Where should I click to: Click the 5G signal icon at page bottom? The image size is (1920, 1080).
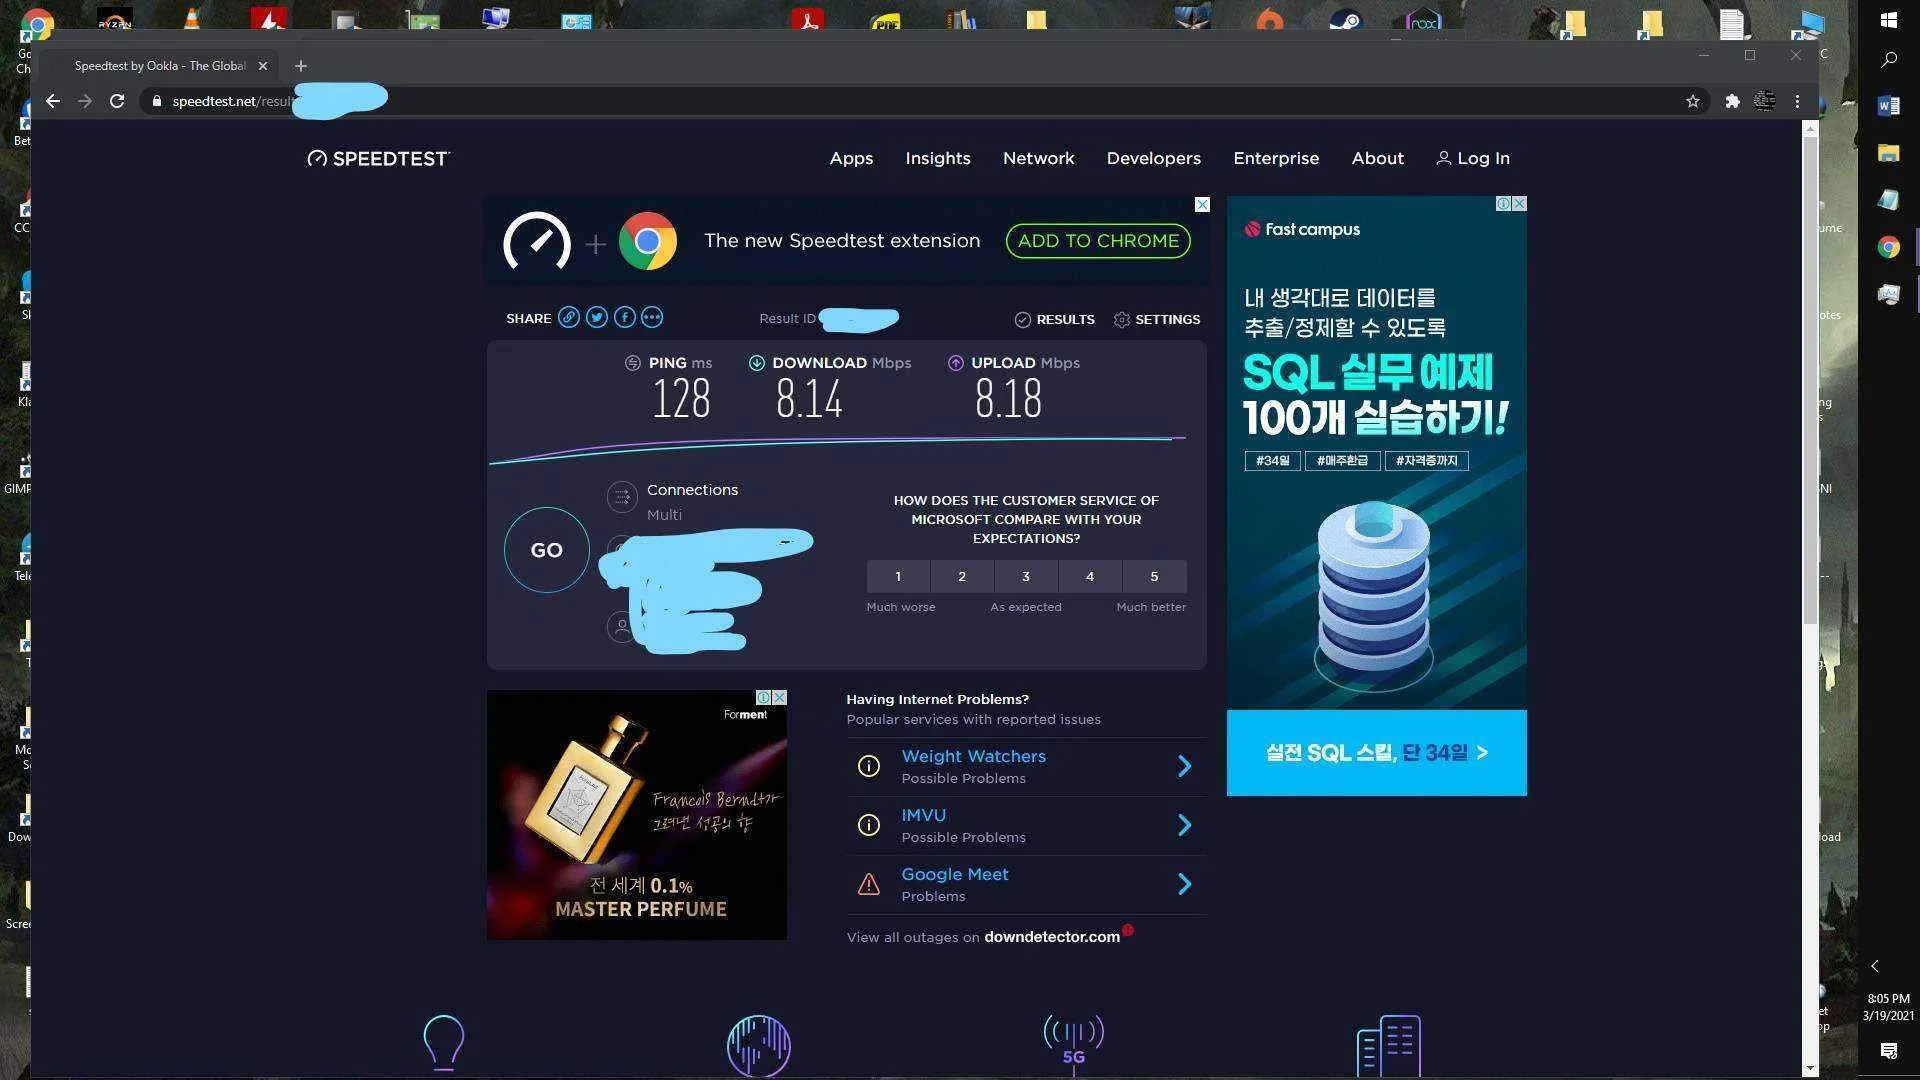tap(1074, 1043)
